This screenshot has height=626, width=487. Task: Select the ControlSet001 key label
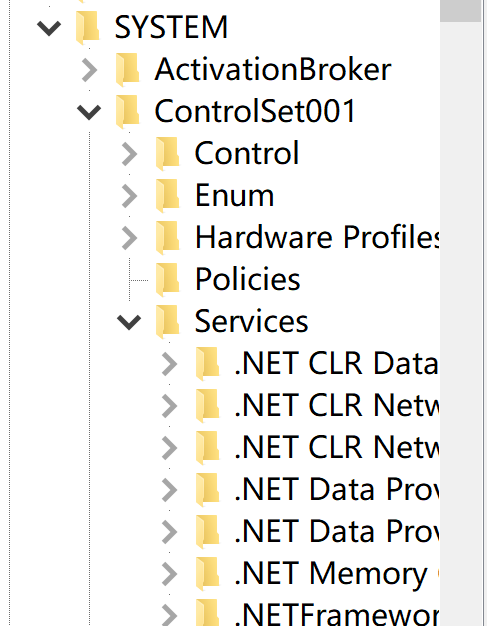255,111
